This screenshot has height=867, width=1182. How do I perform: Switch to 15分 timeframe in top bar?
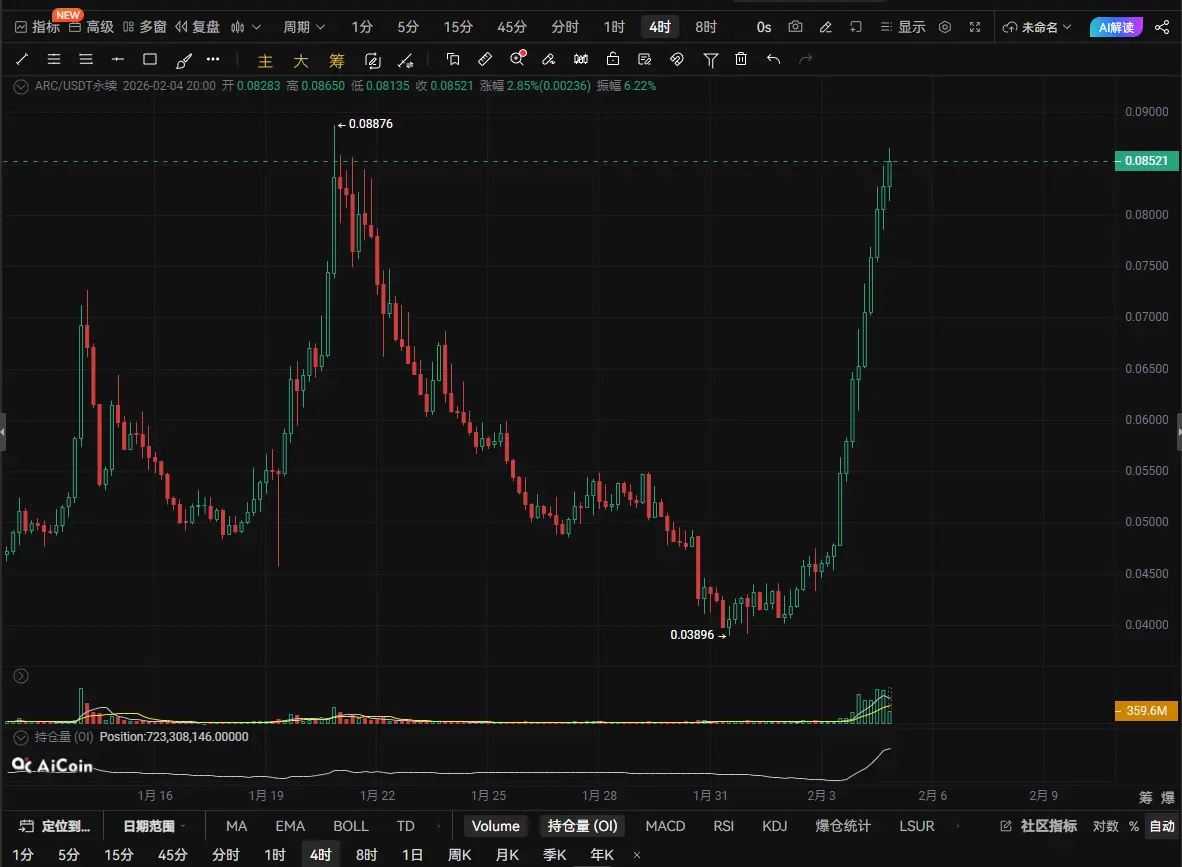point(458,27)
